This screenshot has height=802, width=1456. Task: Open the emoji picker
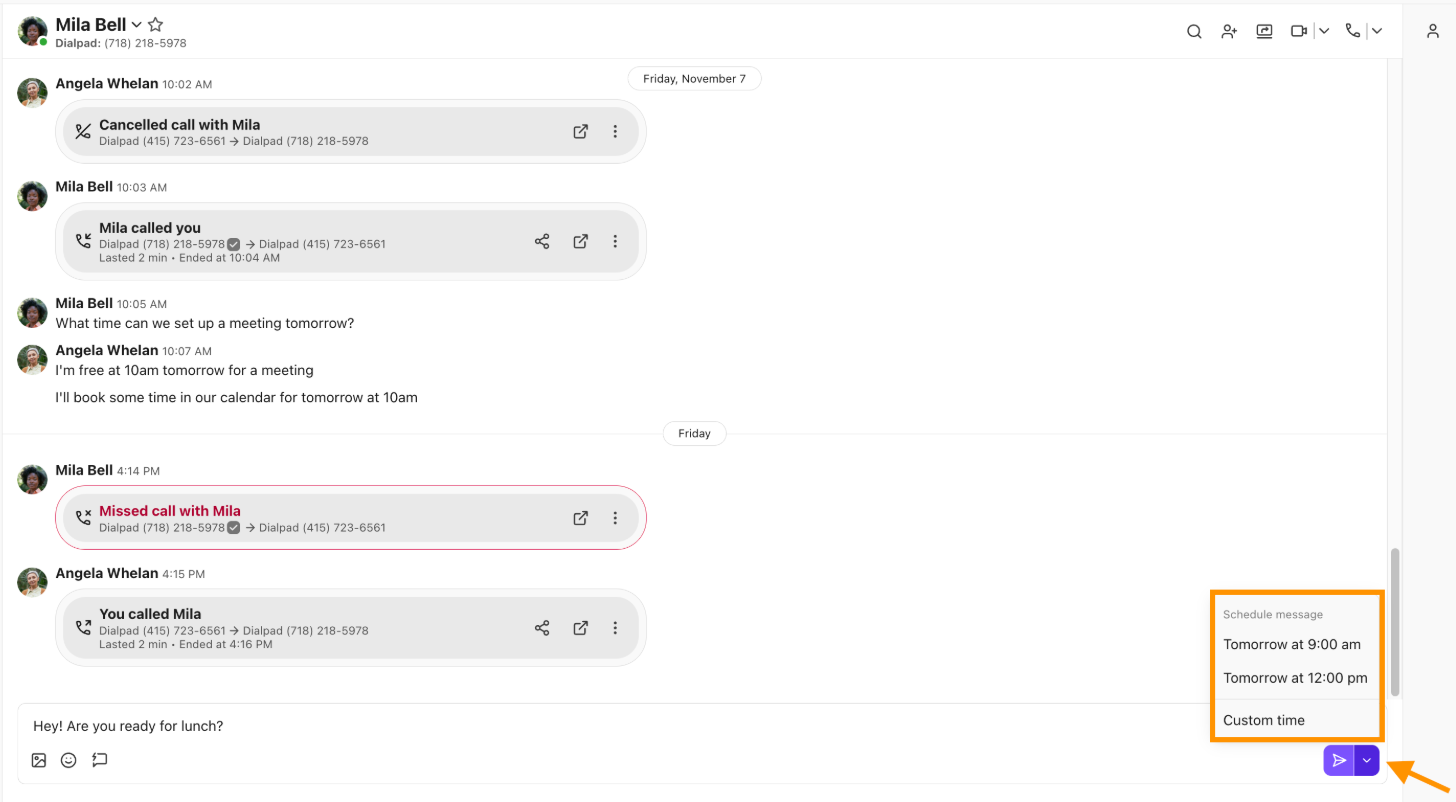coord(69,760)
